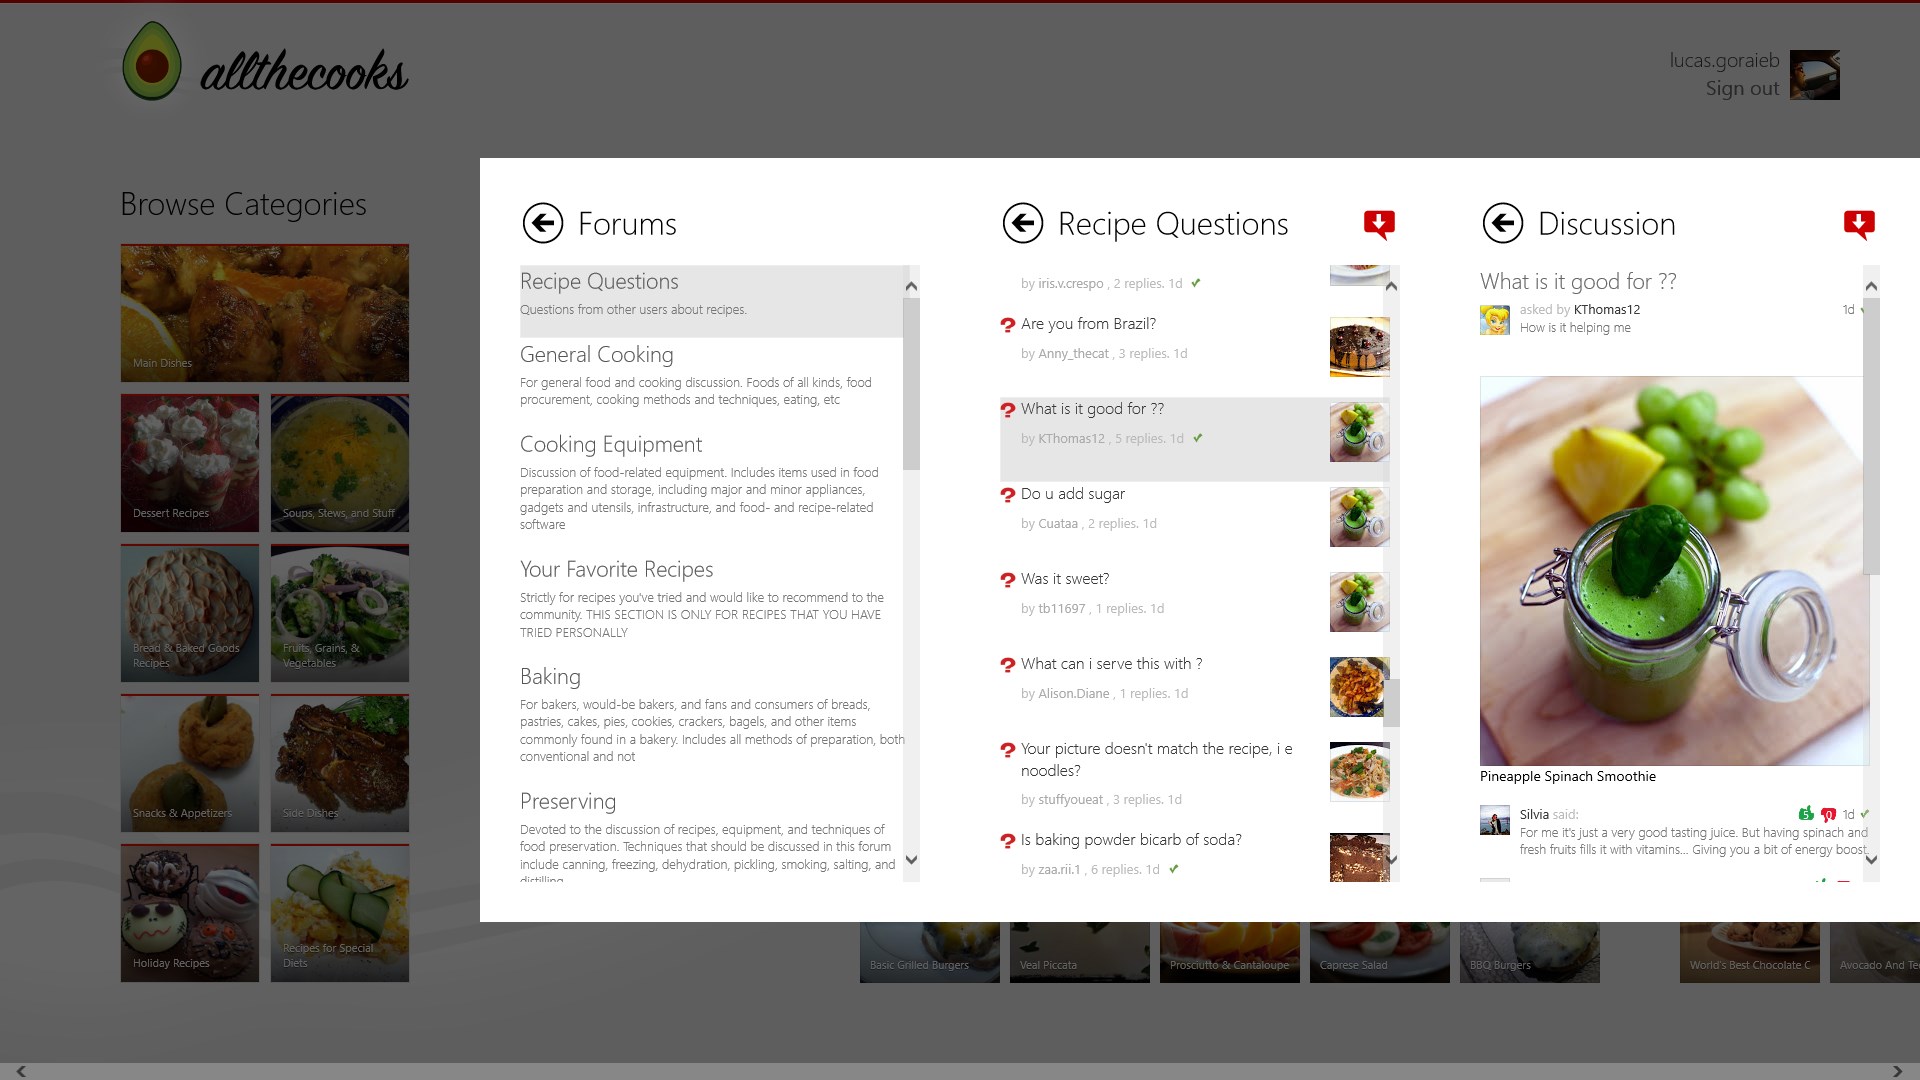Click the Pineapple Spinach Smoothie photo

pyautogui.click(x=1672, y=570)
